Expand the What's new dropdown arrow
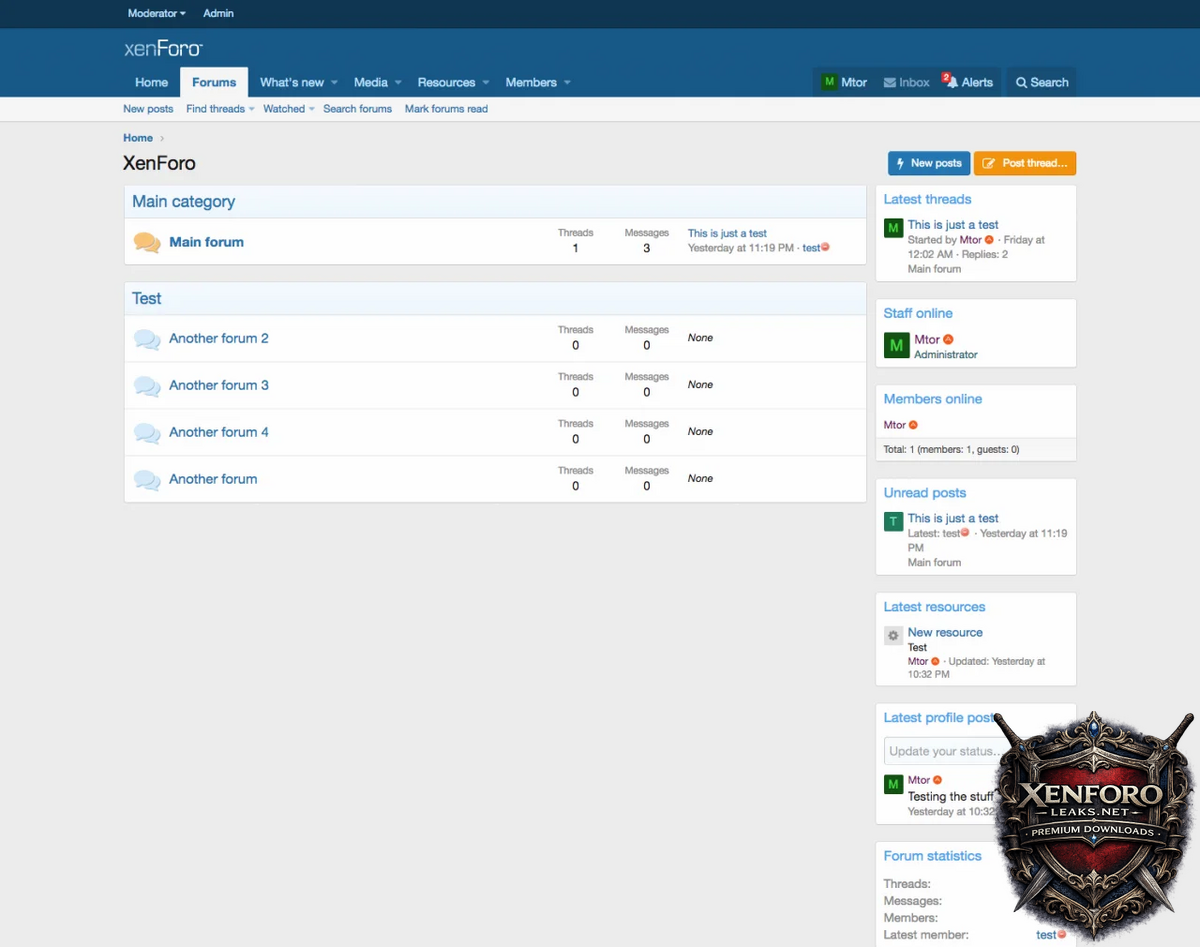1200x947 pixels. pyautogui.click(x=335, y=83)
